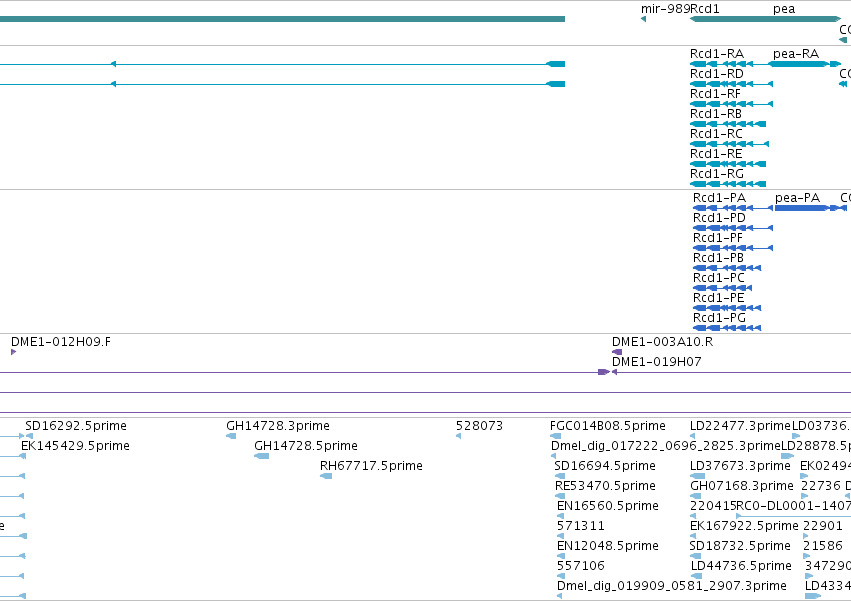Click feature 22901
This screenshot has width=851, height=601.
[823, 526]
